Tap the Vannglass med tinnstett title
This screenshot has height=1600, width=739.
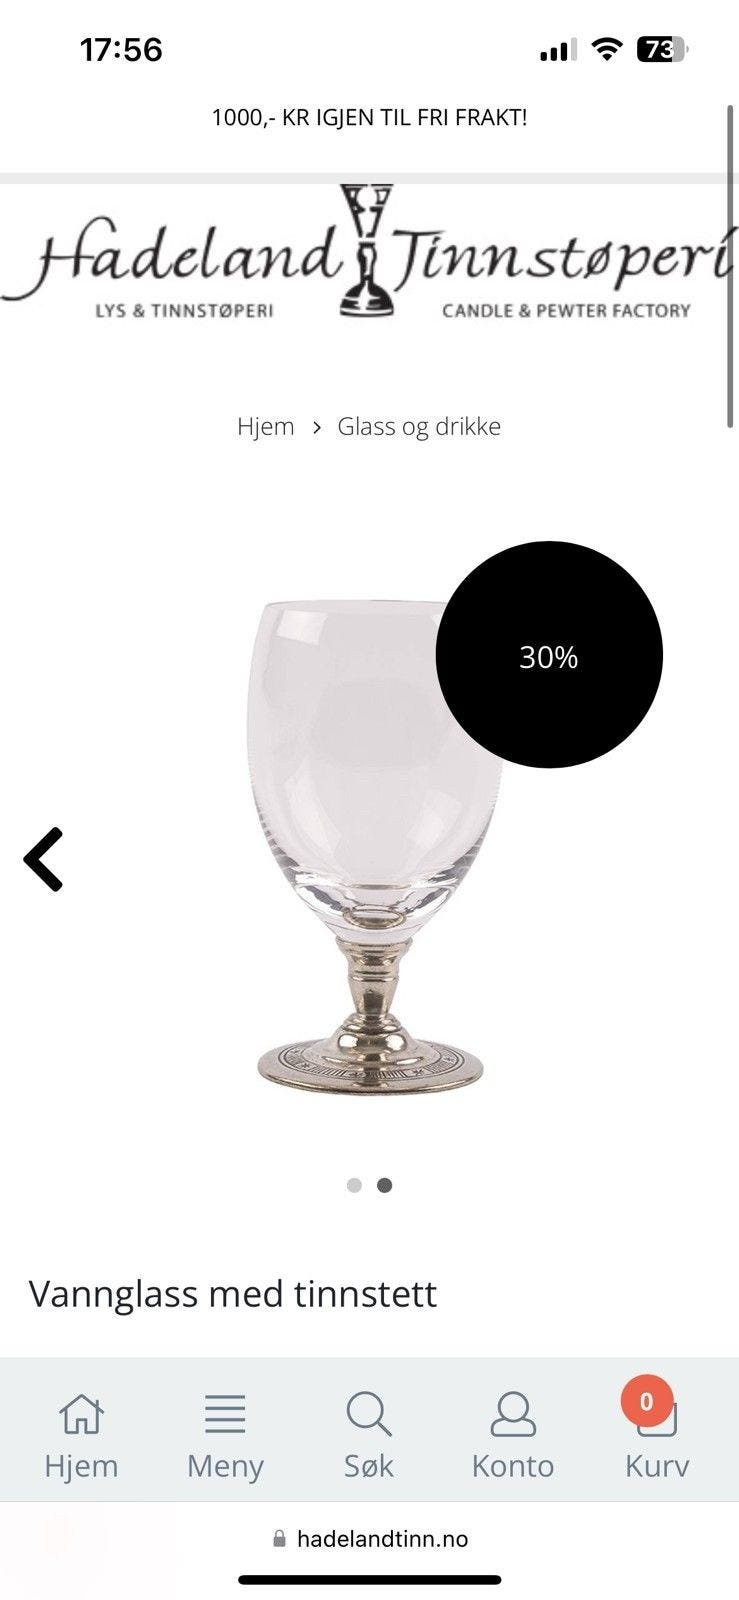click(x=233, y=1294)
